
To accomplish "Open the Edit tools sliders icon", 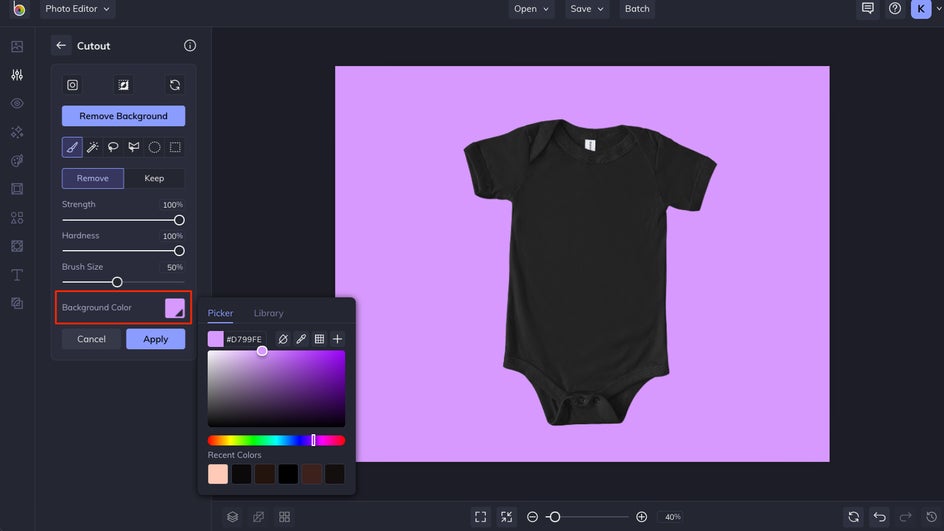I will pyautogui.click(x=17, y=75).
